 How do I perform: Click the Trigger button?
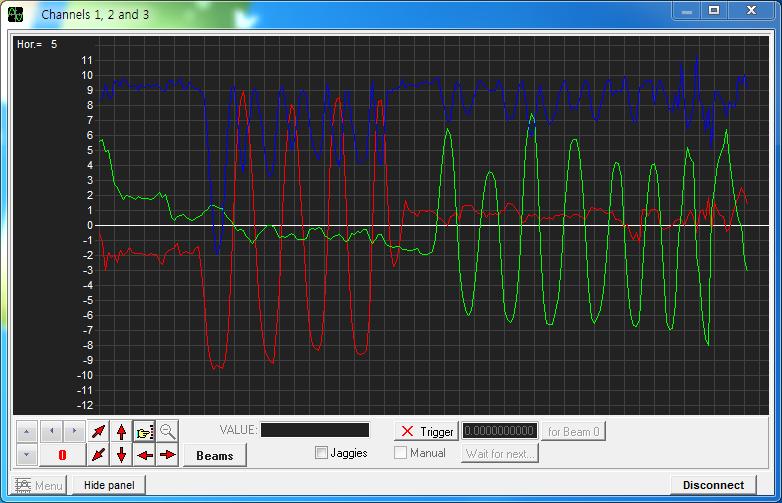(426, 431)
